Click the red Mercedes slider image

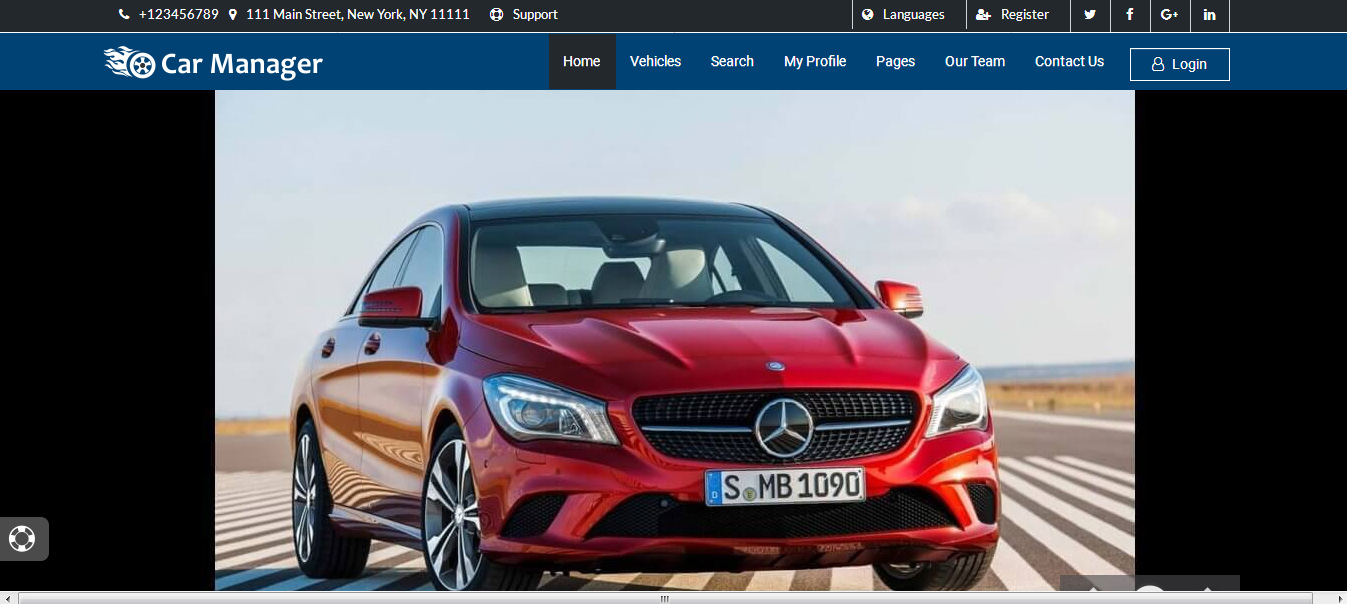coord(675,340)
